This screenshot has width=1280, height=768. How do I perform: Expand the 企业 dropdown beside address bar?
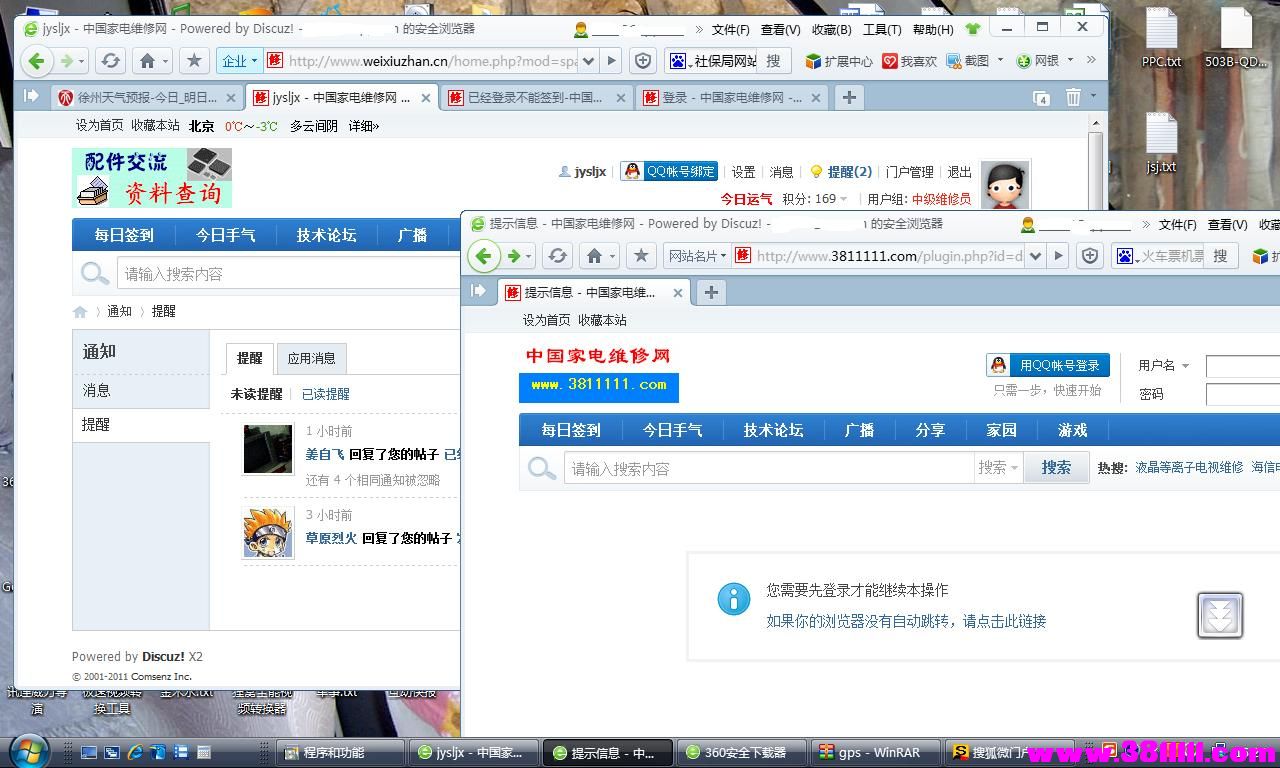(240, 61)
